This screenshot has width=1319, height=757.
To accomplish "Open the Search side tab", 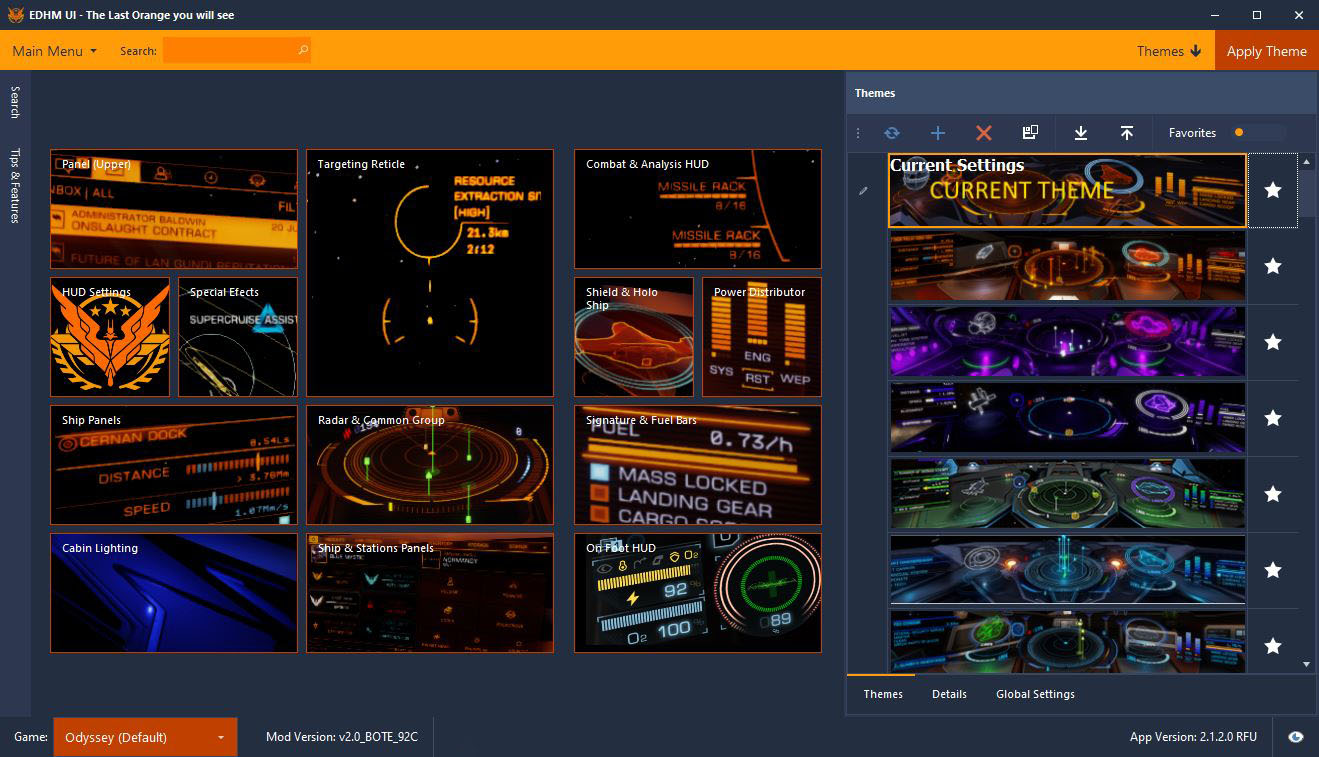I will coord(15,102).
